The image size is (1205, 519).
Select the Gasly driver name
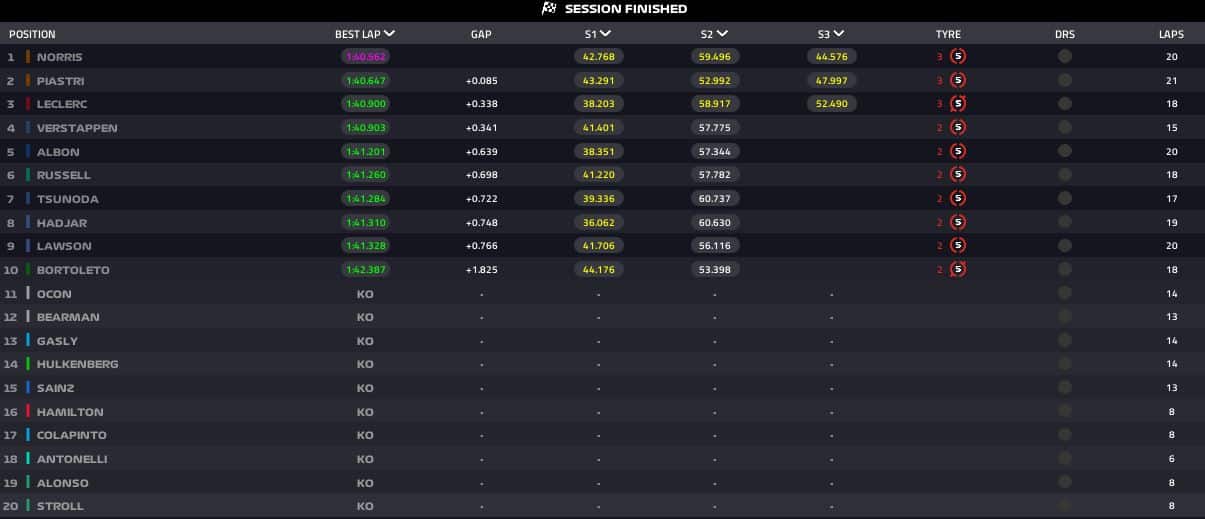pos(57,341)
